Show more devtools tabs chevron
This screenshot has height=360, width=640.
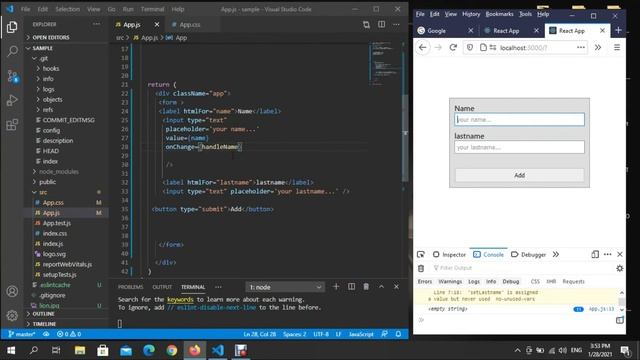[x=556, y=254]
